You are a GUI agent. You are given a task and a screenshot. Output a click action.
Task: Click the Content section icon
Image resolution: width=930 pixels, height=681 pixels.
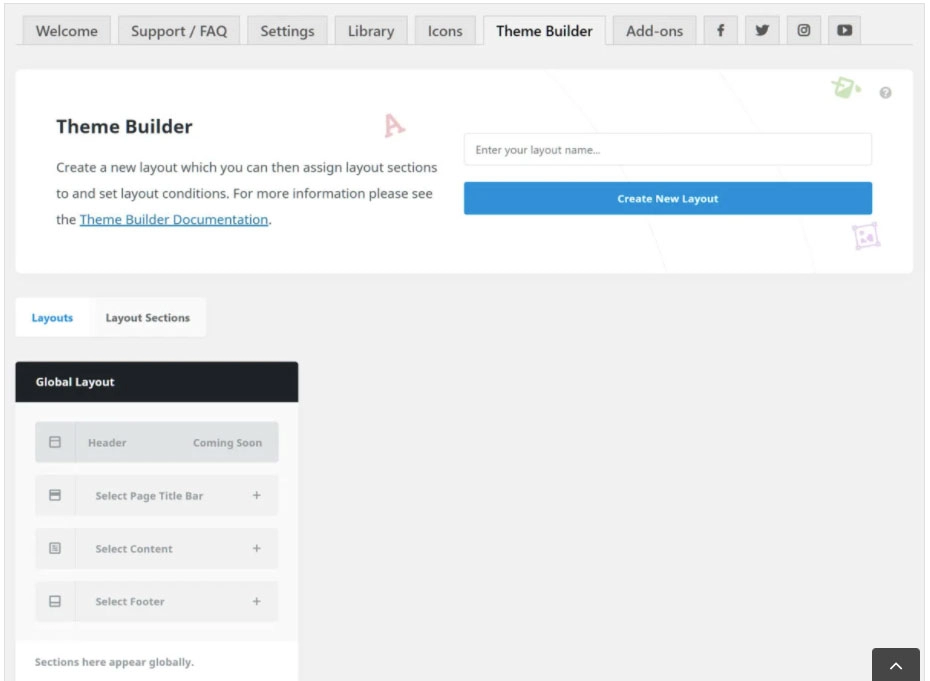55,548
